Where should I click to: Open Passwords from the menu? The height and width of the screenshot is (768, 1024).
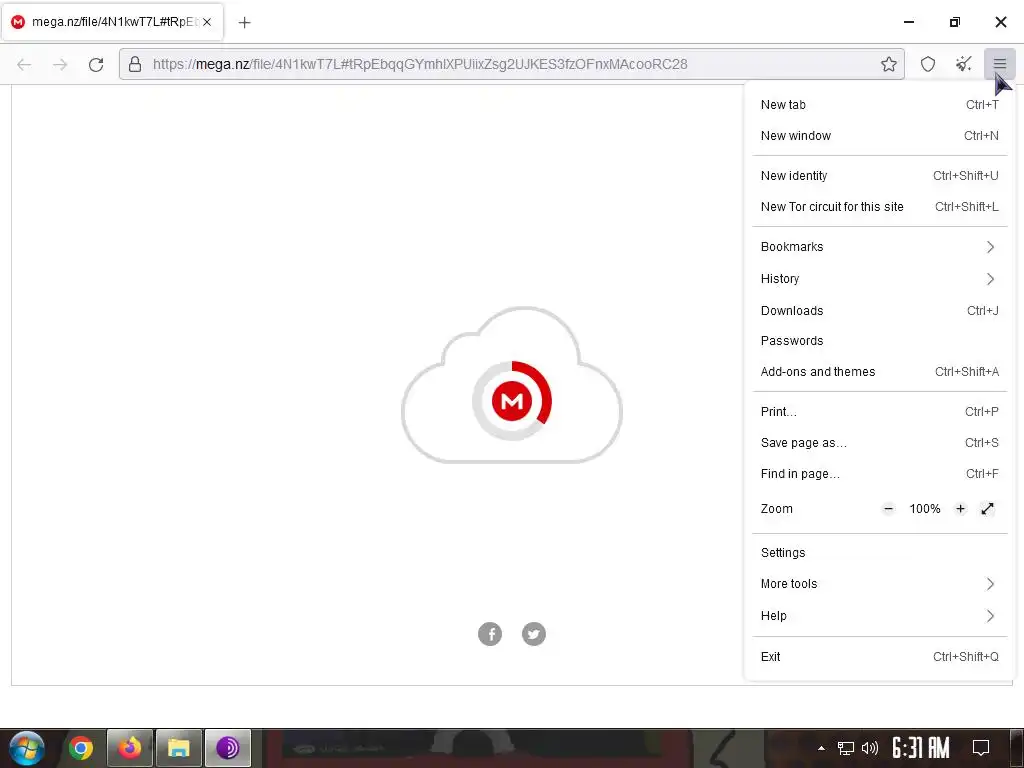click(880, 340)
